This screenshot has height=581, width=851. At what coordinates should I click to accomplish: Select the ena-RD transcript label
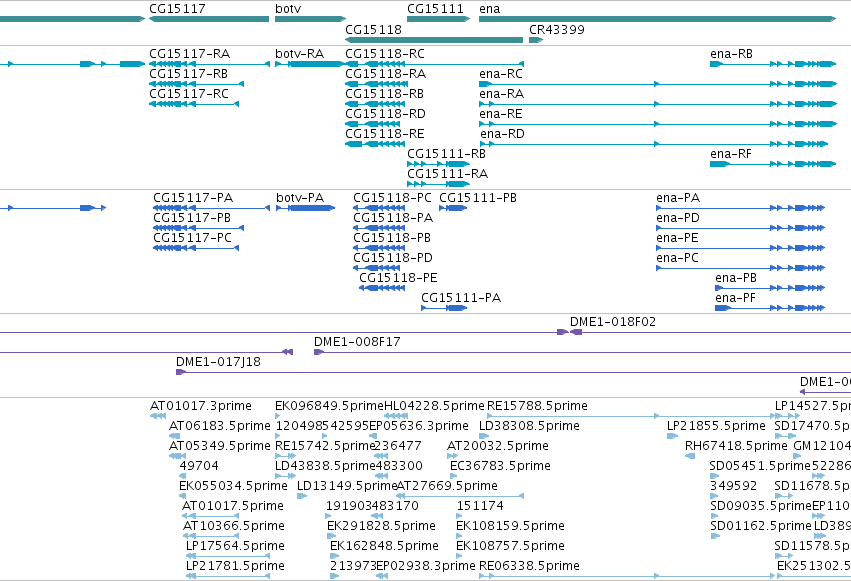coord(502,134)
